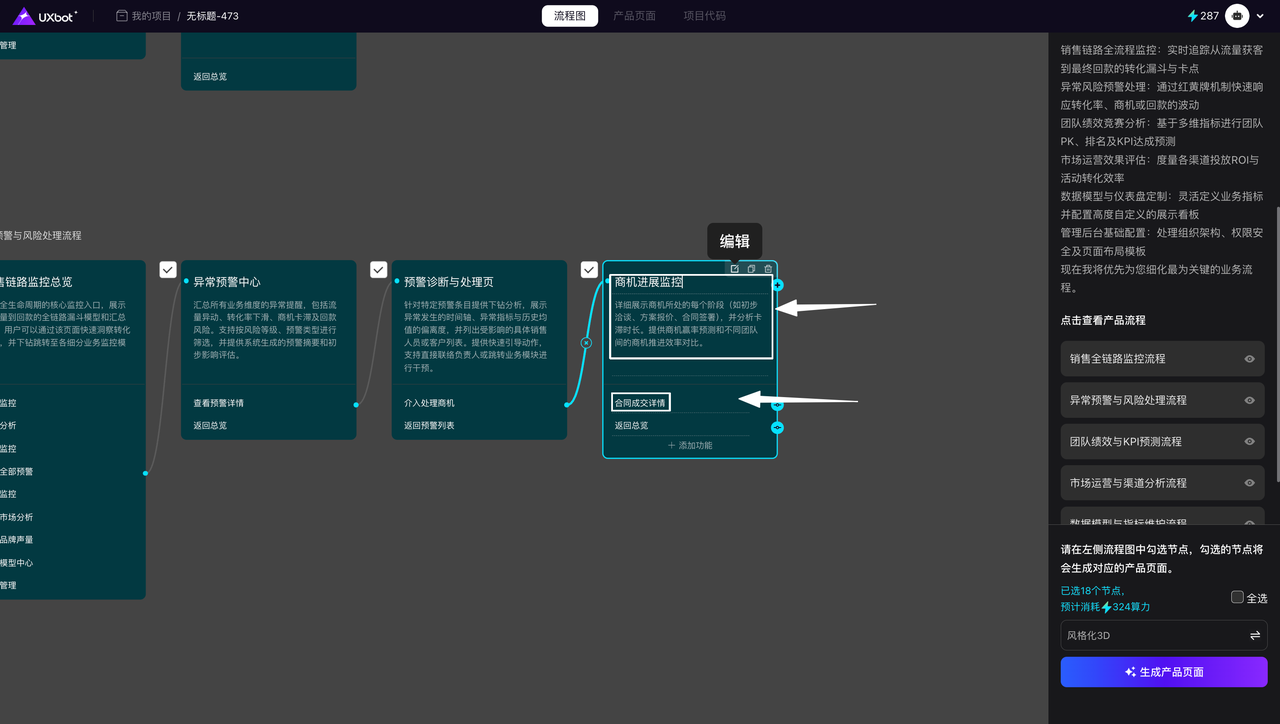Click the edit icon on 商机进展监控 node

(x=735, y=269)
